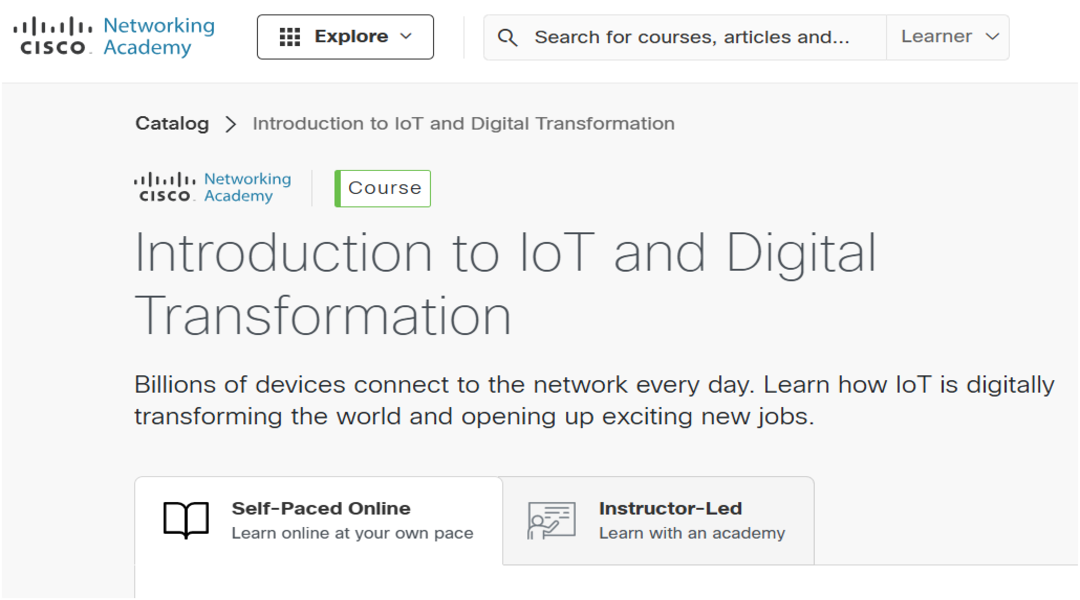The height and width of the screenshot is (600, 1080).
Task: Click "Learn with an academy" subtitle
Action: pyautogui.click(x=692, y=533)
